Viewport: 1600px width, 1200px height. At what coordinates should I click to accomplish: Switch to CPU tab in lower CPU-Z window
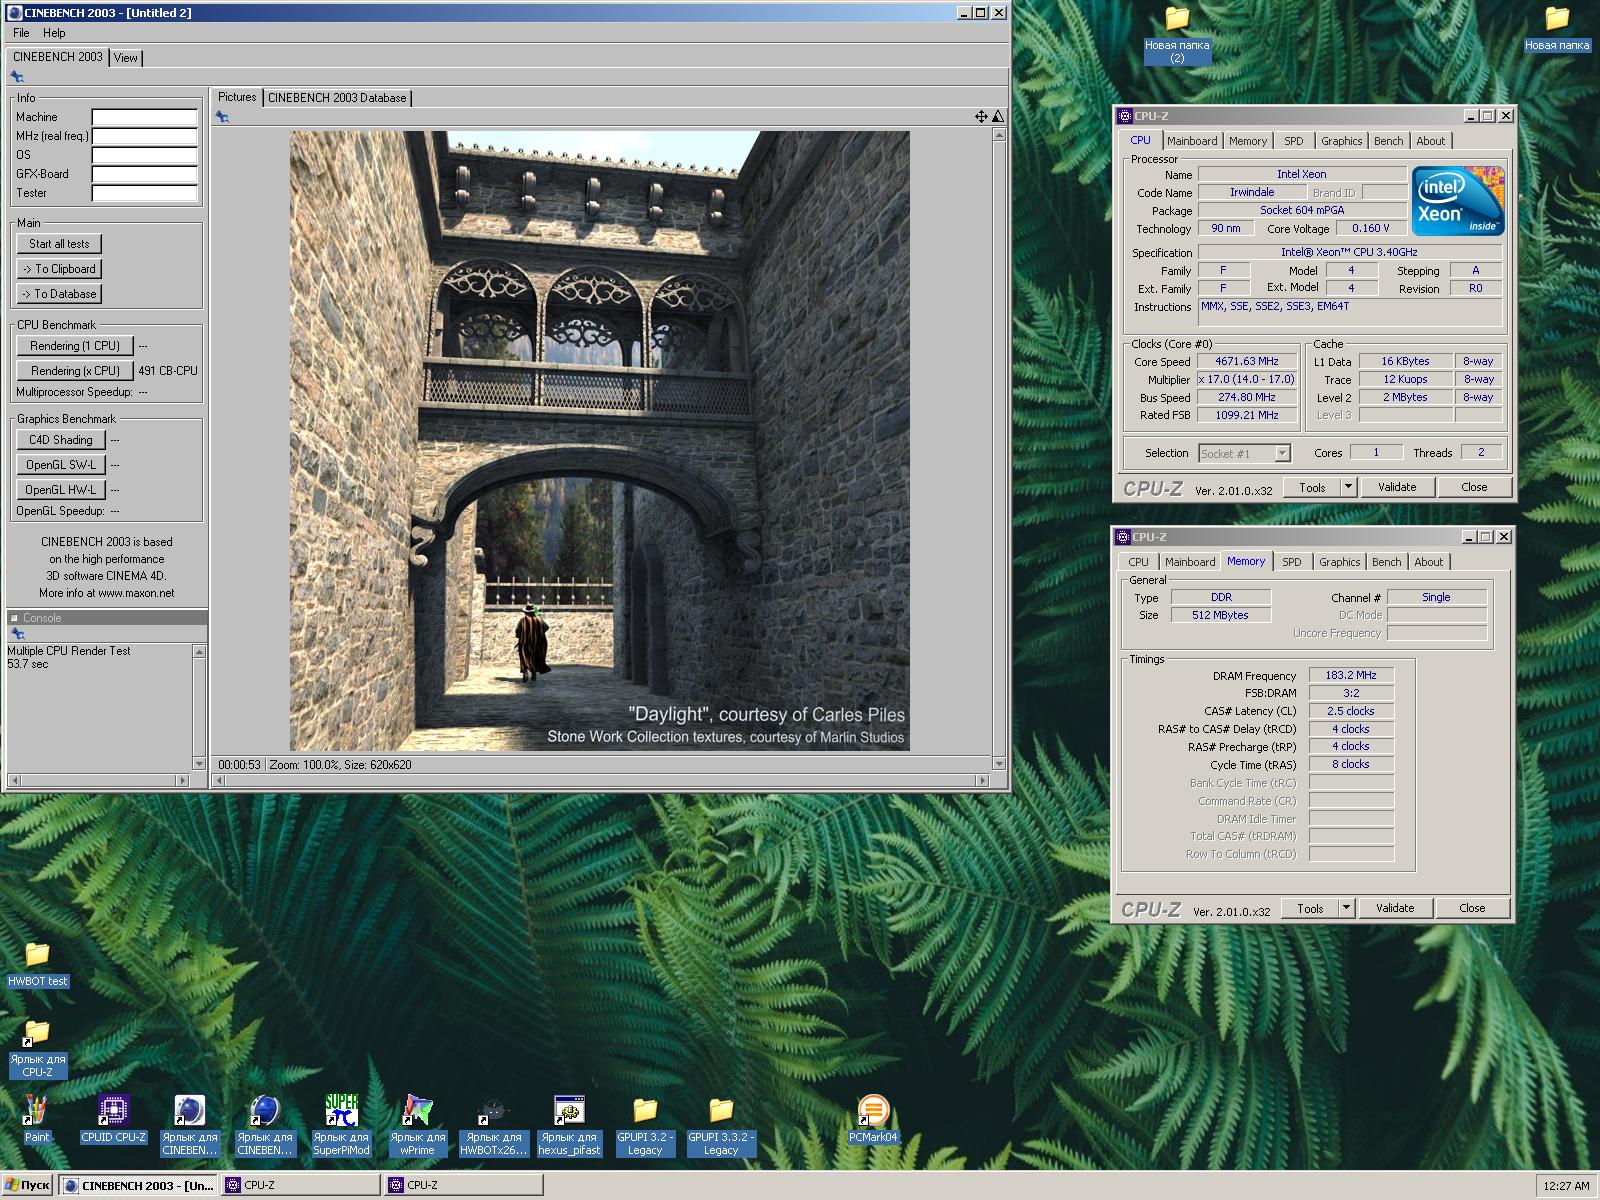[x=1138, y=562]
